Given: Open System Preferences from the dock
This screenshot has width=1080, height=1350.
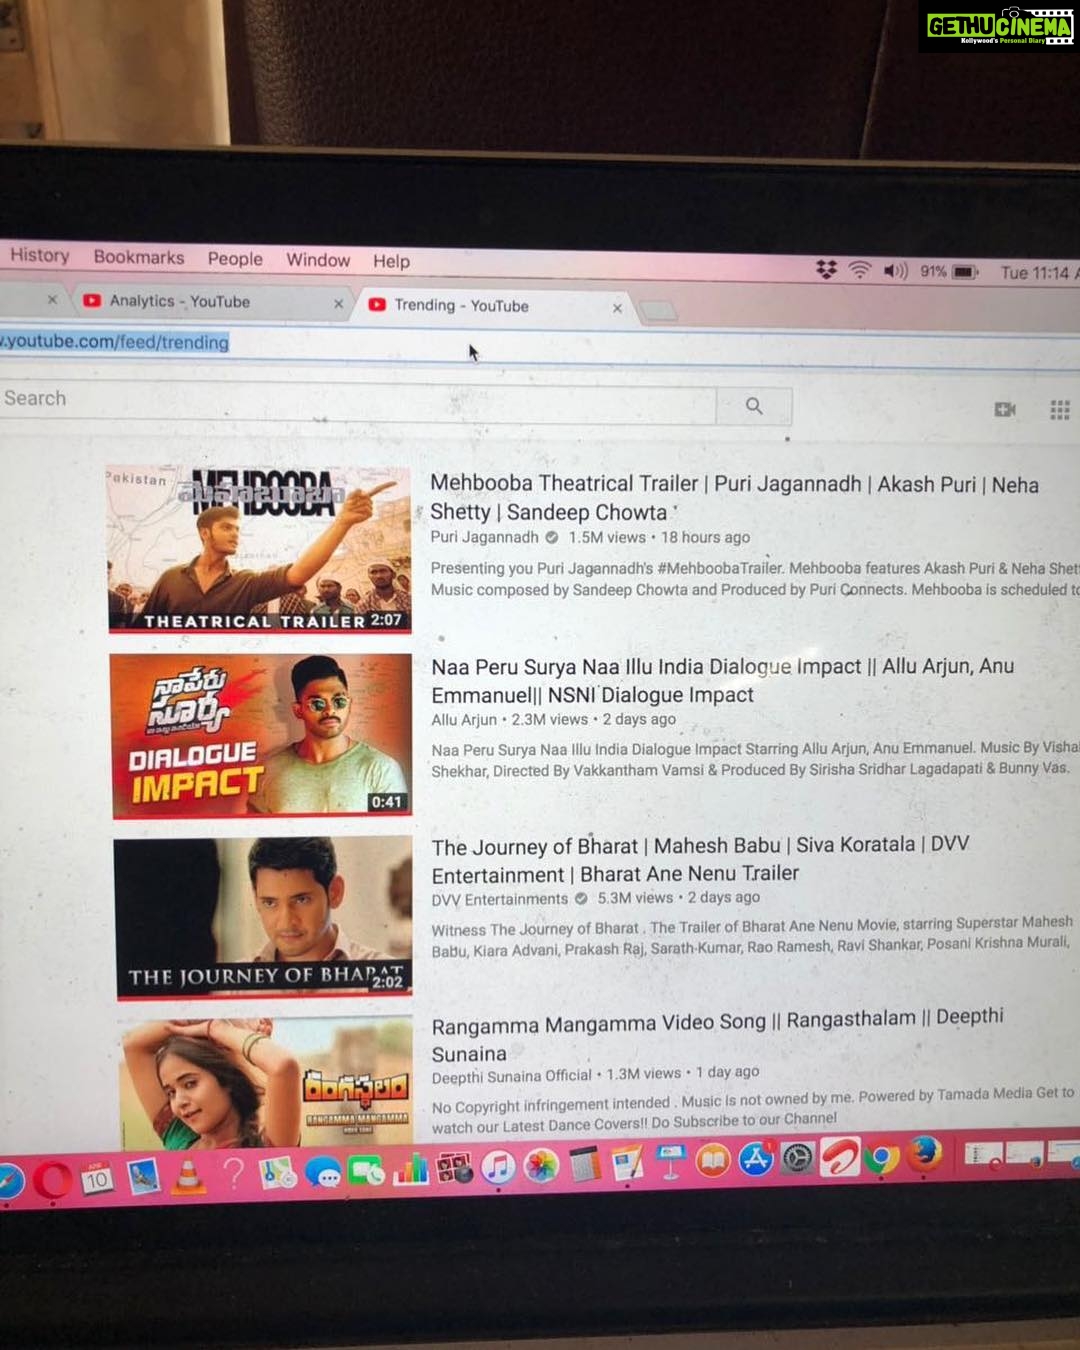Looking at the screenshot, I should [x=798, y=1159].
